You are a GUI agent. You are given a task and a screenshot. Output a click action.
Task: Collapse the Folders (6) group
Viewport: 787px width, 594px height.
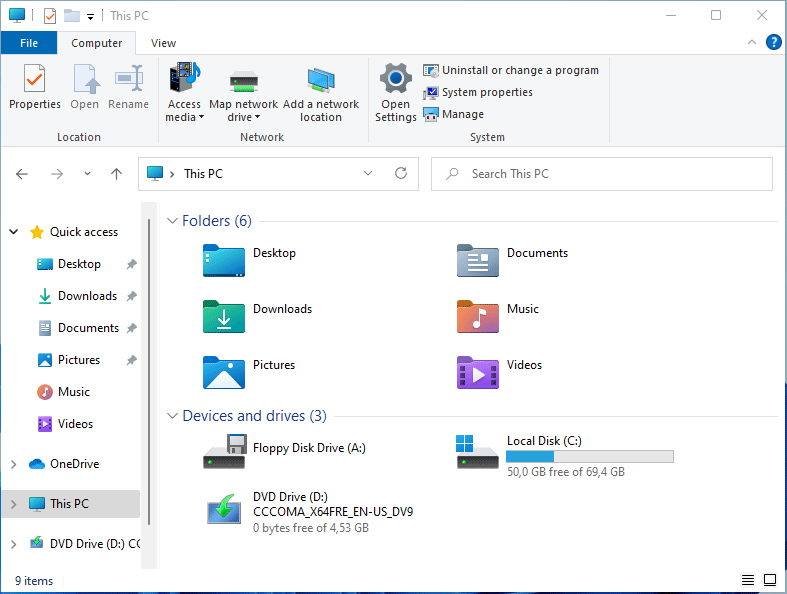[172, 221]
